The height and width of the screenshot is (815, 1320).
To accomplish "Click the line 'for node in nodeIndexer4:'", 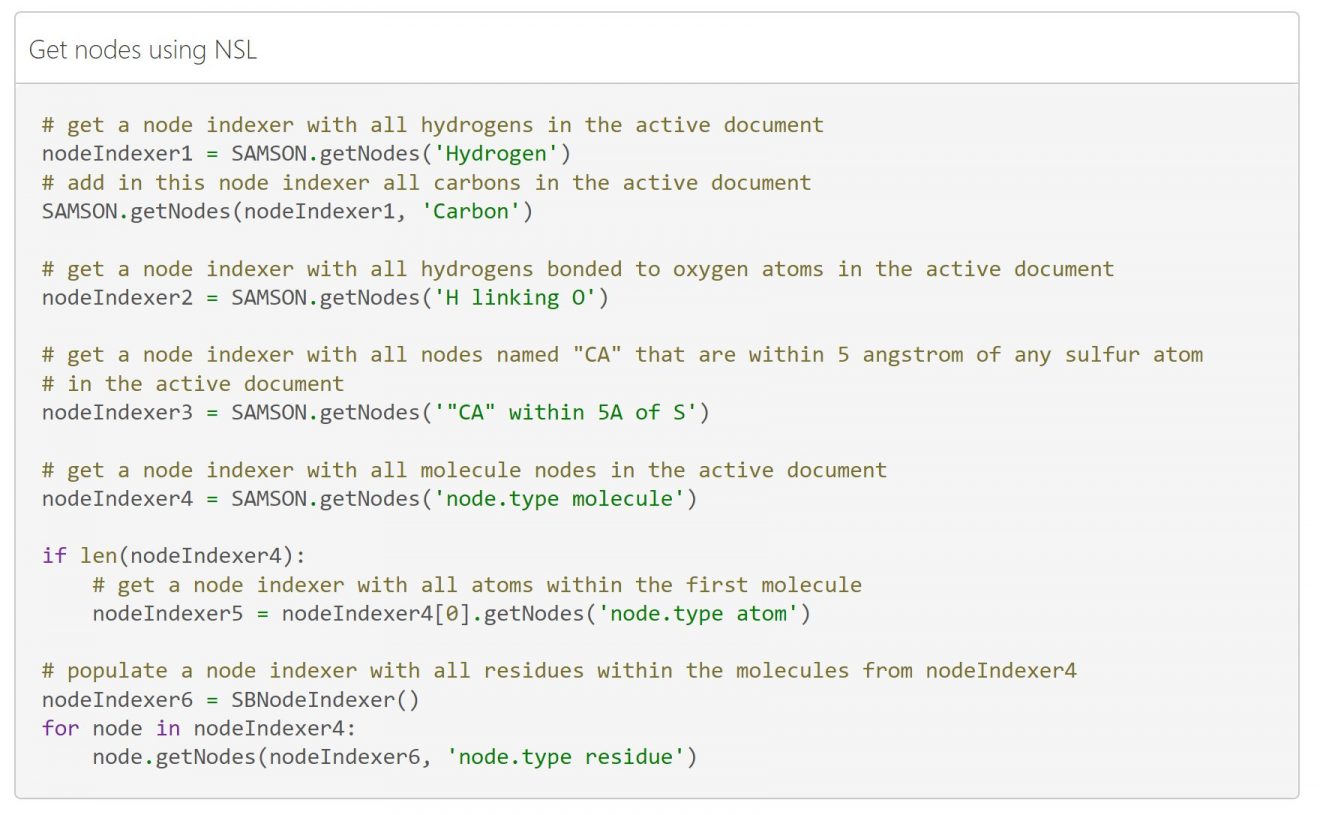I will point(199,728).
